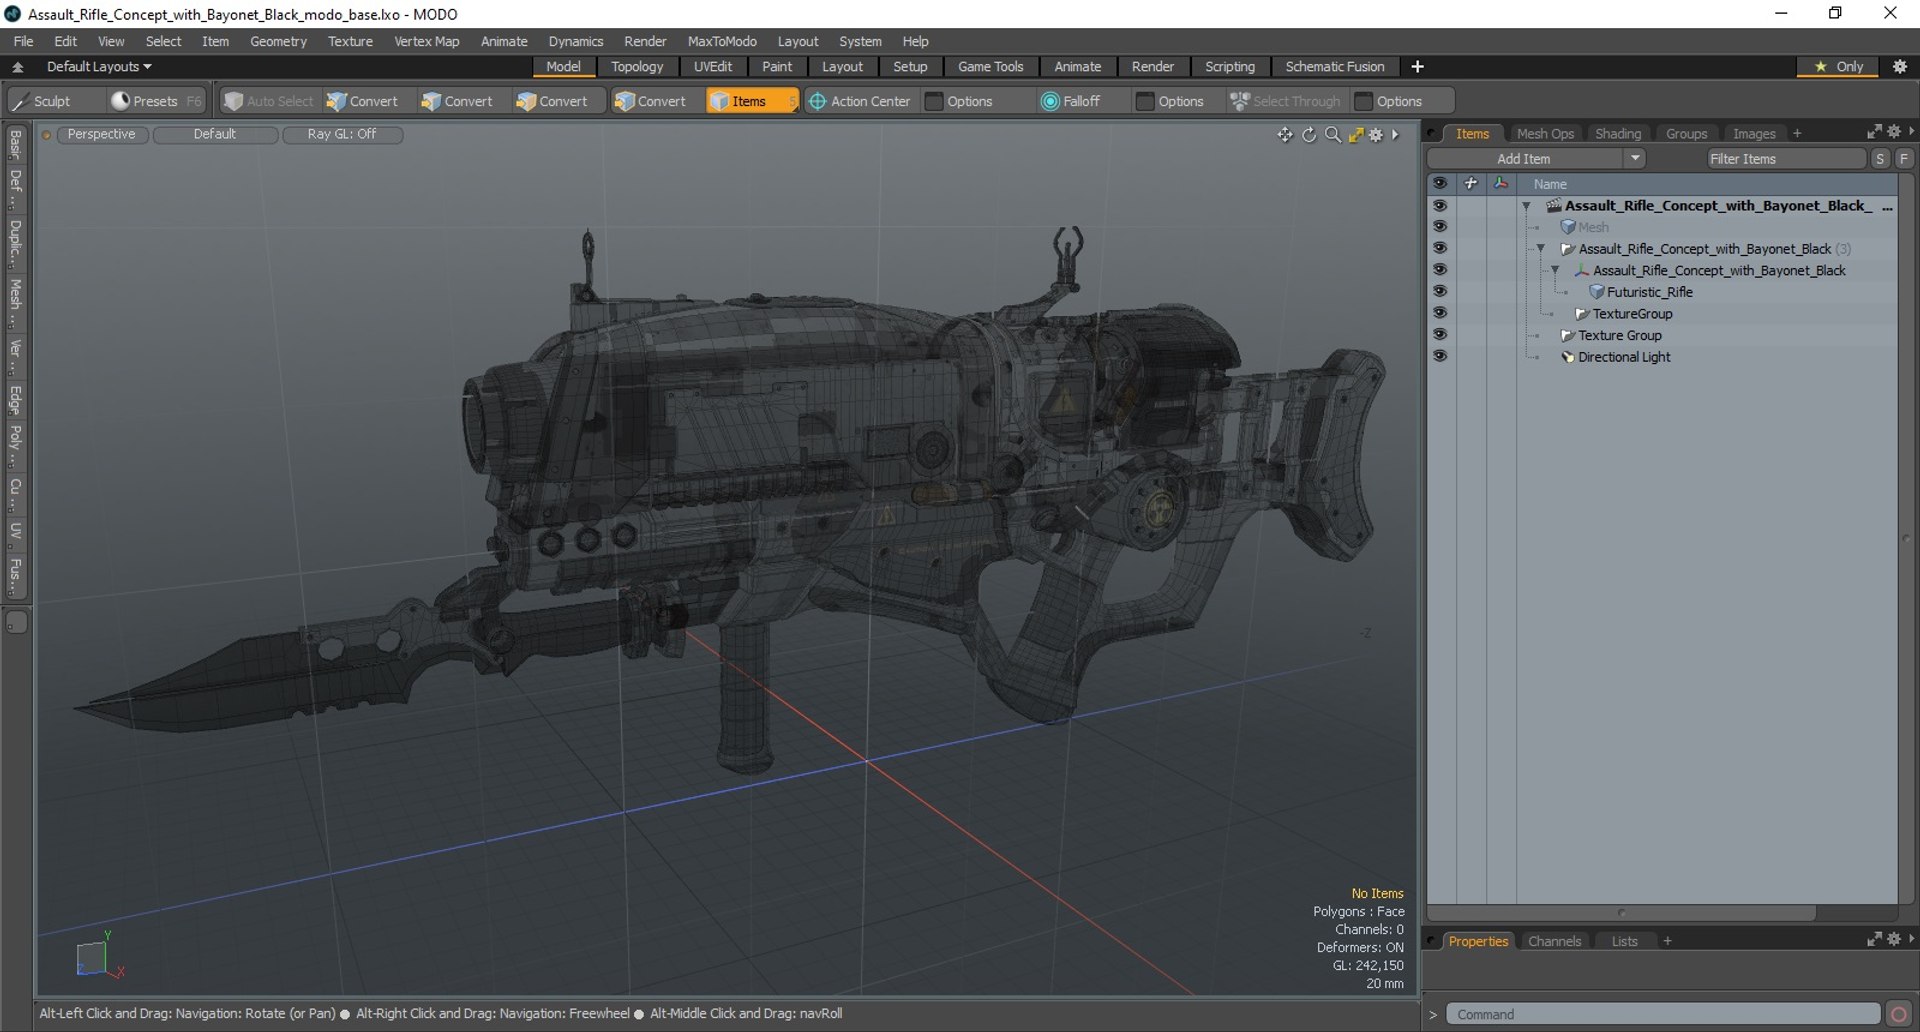Click the items panel horizontal scrollbar
The width and height of the screenshot is (1920, 1032).
pos(1621,913)
